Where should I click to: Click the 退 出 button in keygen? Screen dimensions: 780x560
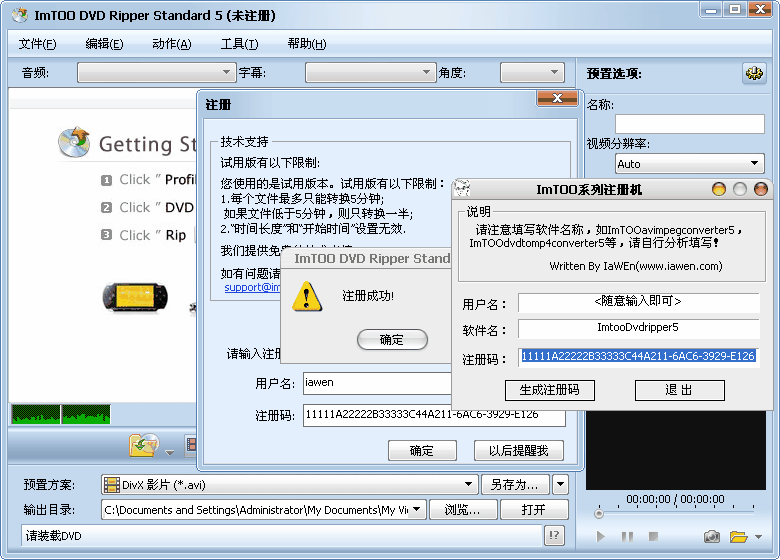pos(680,390)
